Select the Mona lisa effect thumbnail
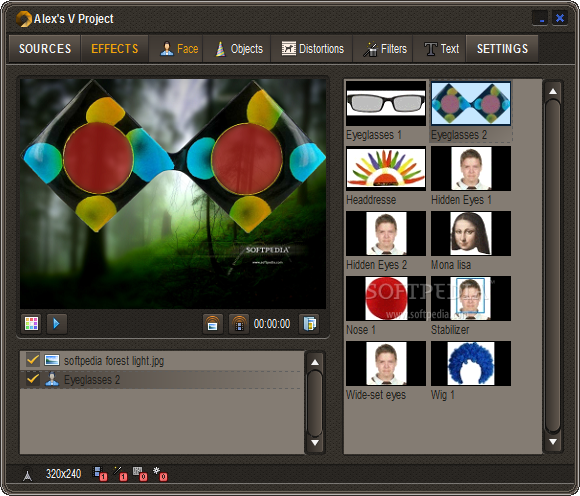Viewport: 580px width, 496px height. pos(471,233)
